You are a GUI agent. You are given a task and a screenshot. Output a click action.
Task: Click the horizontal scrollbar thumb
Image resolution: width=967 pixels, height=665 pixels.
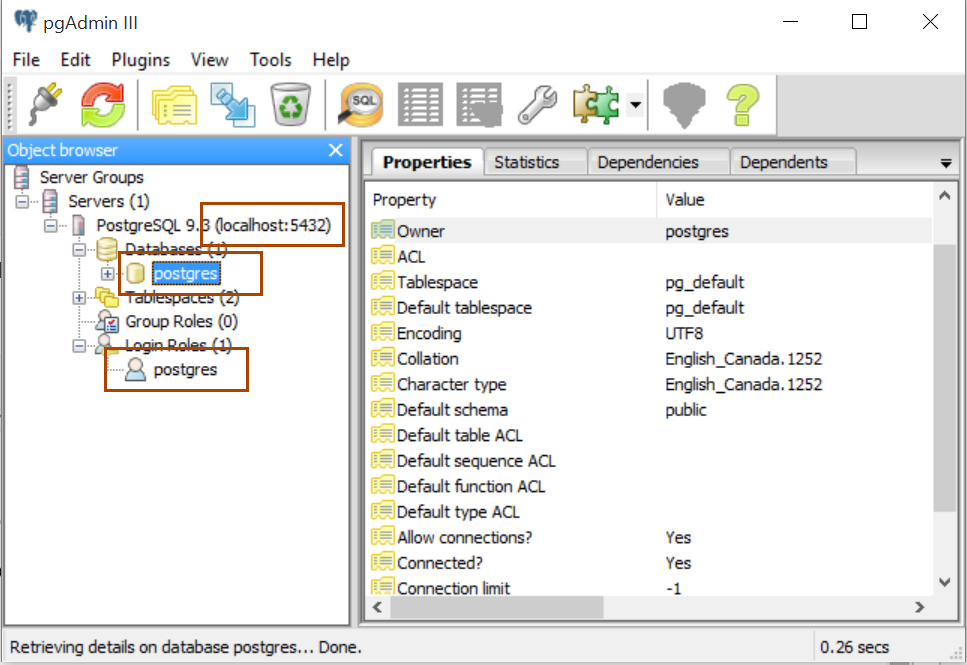point(496,608)
